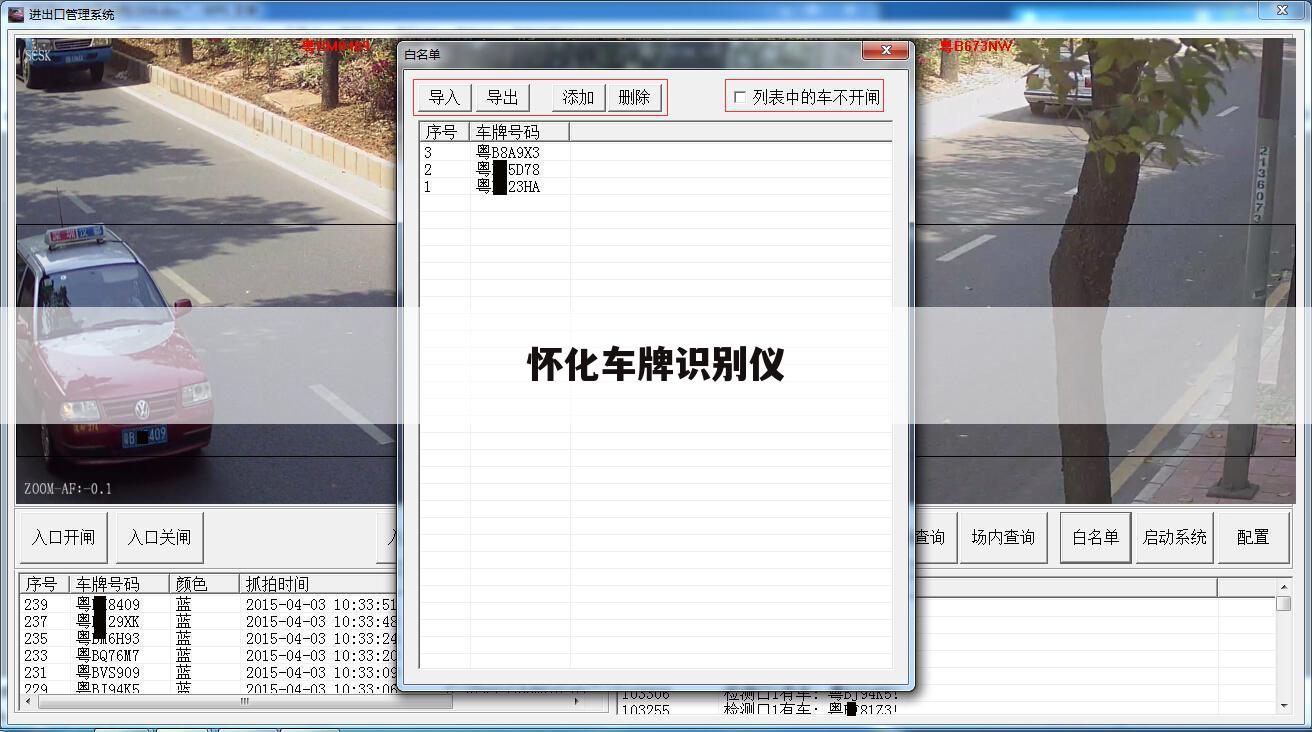Click the left entrance camera video feed
This screenshot has height=732, width=1312.
click(x=206, y=270)
